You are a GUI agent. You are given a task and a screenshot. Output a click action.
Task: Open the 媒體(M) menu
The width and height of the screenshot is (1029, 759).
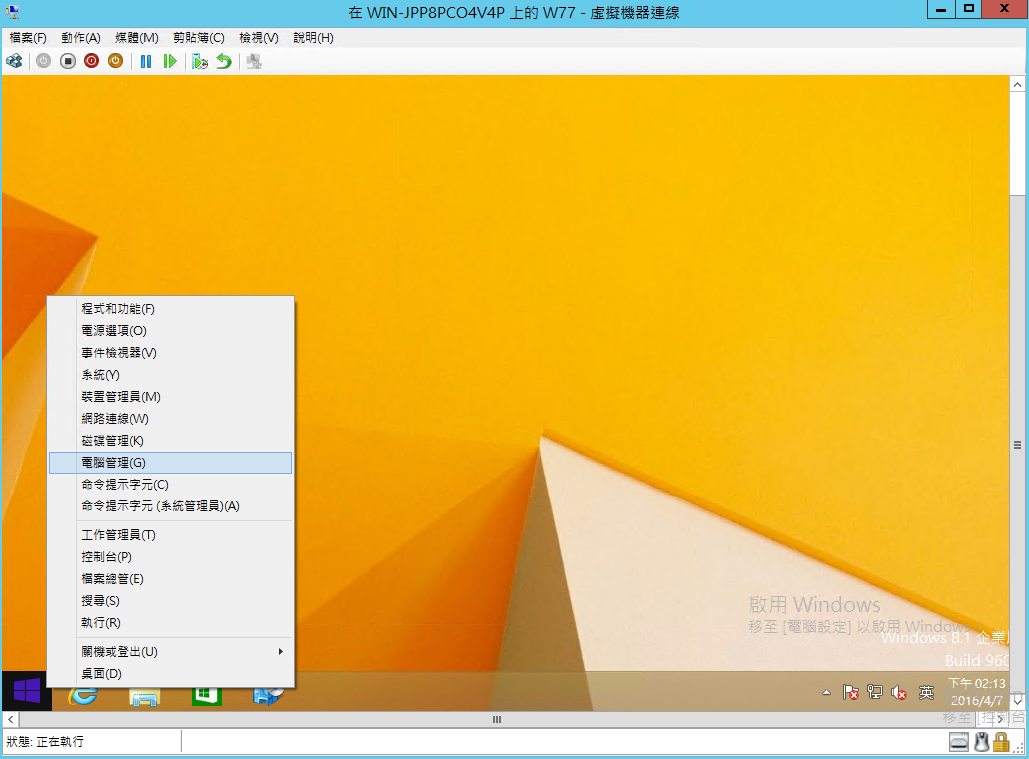tap(136, 38)
